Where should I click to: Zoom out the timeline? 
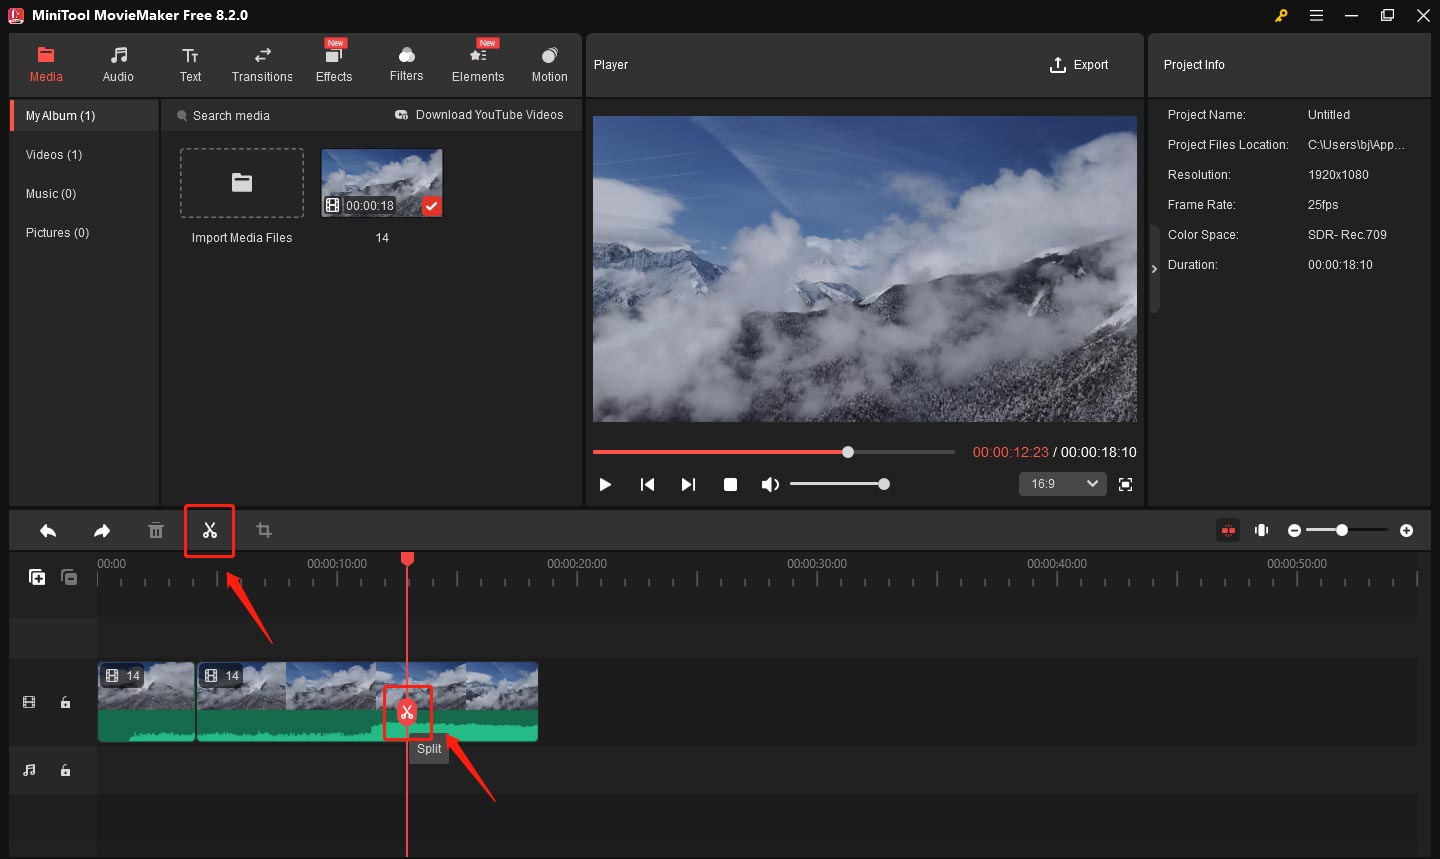coord(1294,530)
